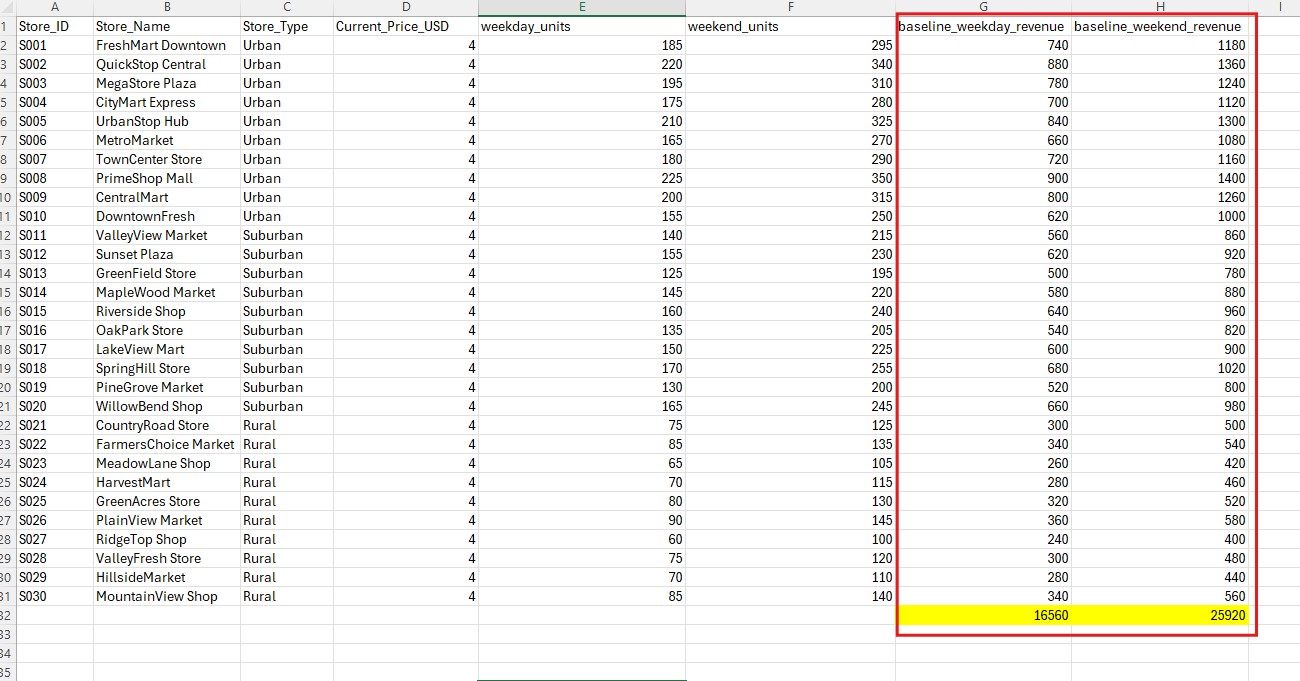Click the row 32 header
Viewport: 1300px width, 681px height.
pos(6,615)
